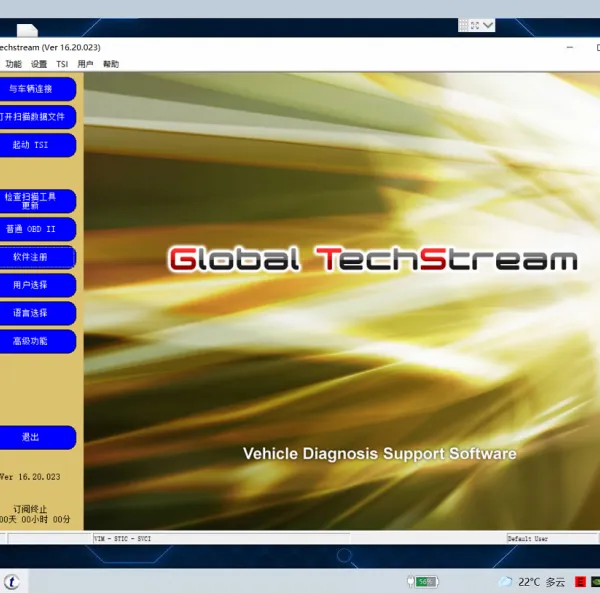Open the TSI menu
Image resolution: width=600 pixels, height=593 pixels.
[x=62, y=64]
